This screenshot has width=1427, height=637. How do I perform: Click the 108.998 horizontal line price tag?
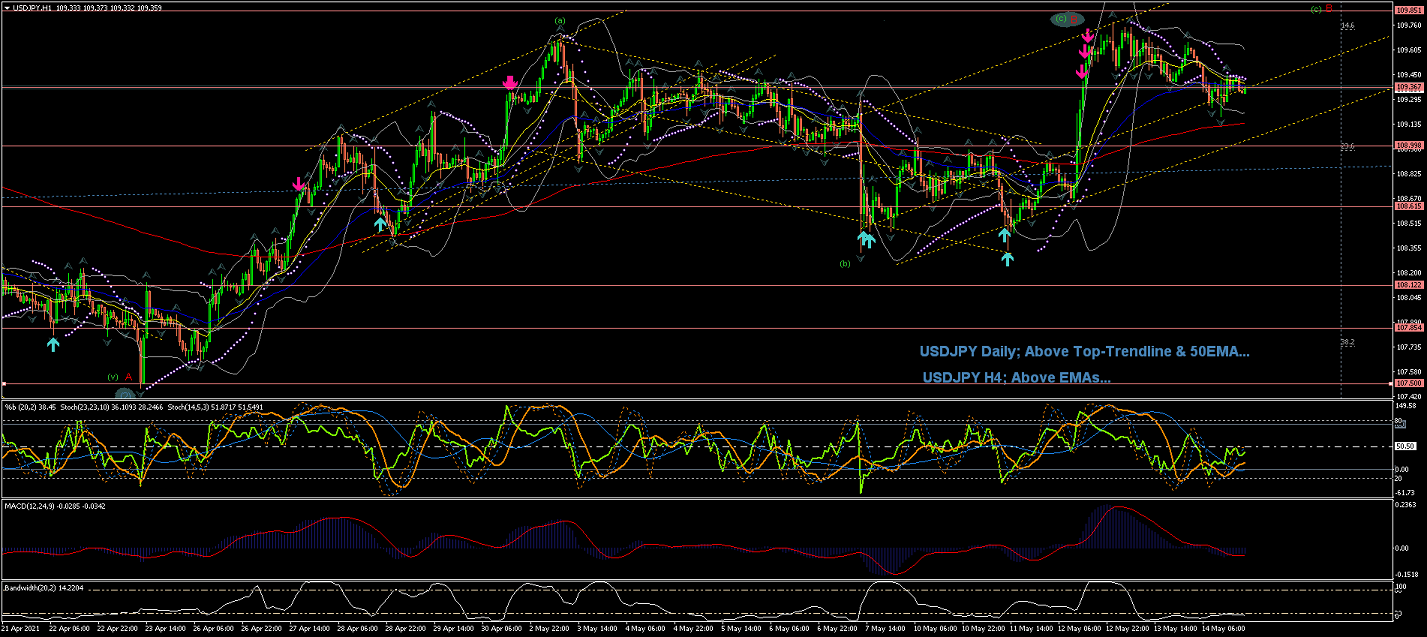[1410, 146]
